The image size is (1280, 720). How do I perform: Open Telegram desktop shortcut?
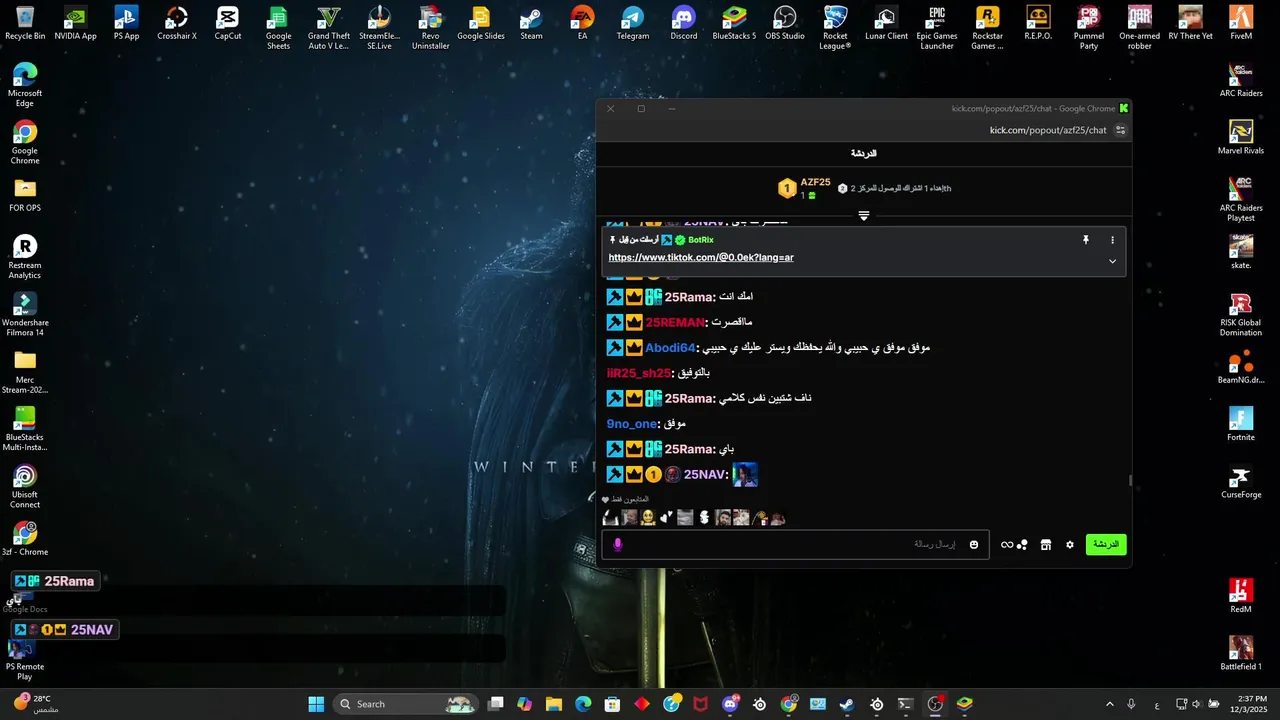(x=633, y=23)
